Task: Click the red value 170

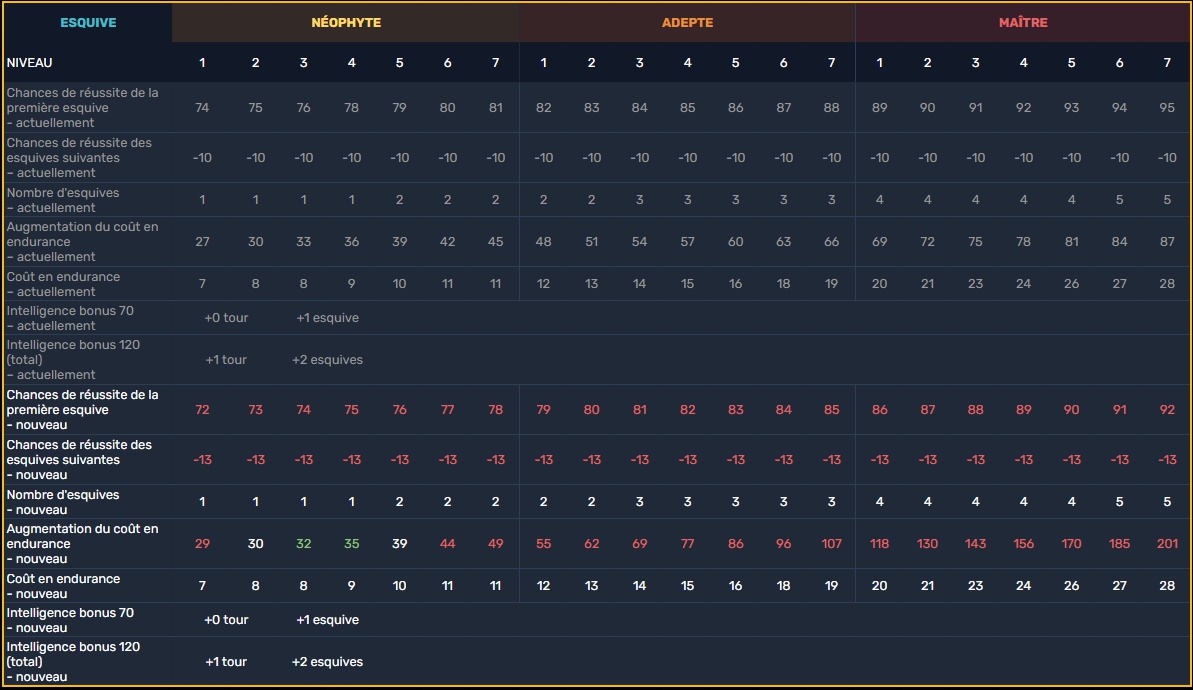Action: pyautogui.click(x=1071, y=544)
